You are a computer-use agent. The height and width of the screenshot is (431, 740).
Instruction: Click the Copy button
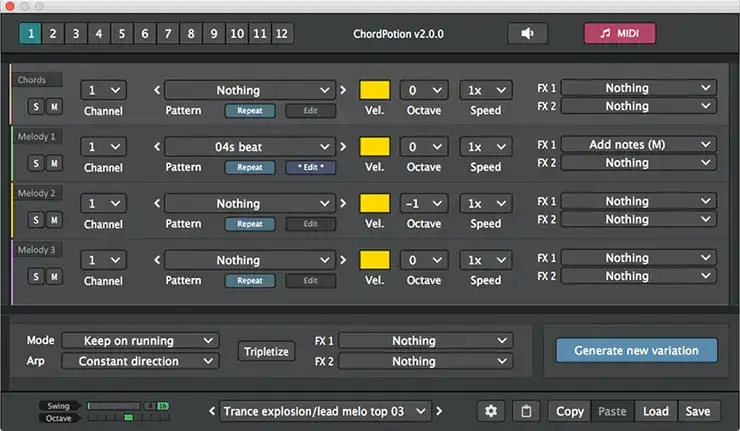(x=570, y=411)
